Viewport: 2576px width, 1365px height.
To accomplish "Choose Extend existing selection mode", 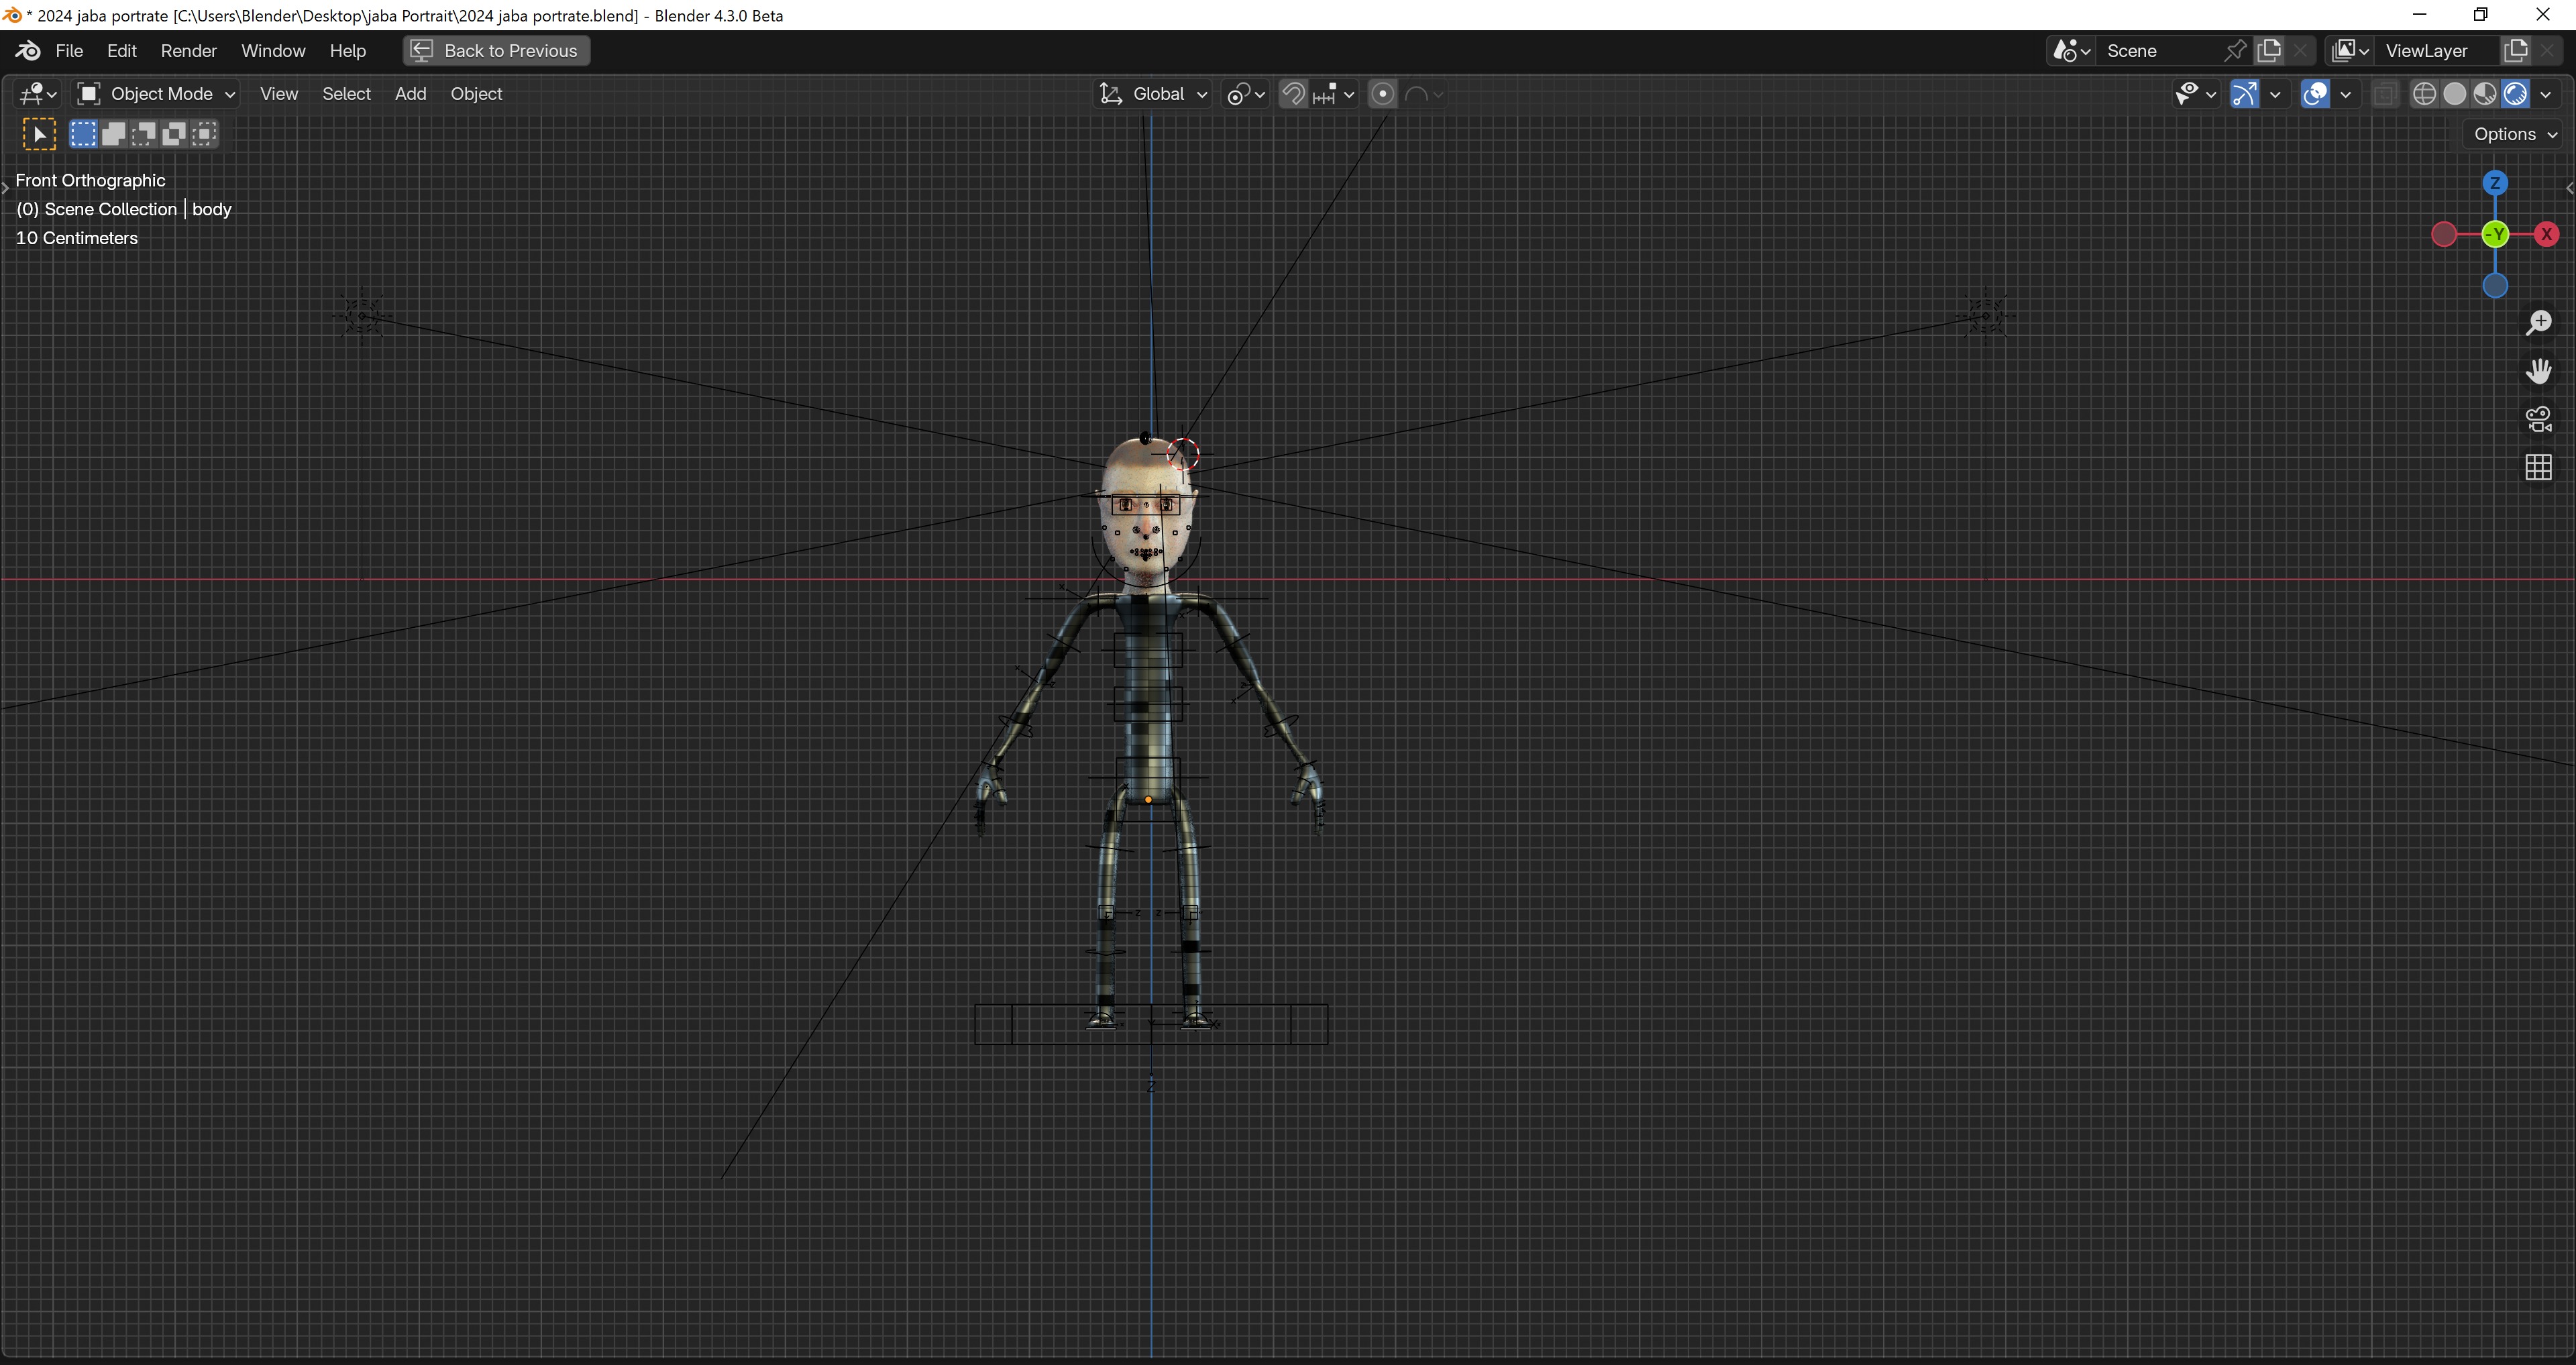I will point(113,134).
